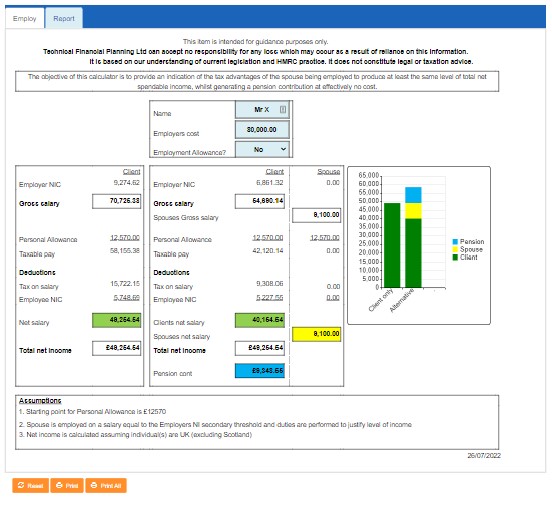This screenshot has height=510, width=552.
Task: Click the Reset button
Action: coord(31,485)
